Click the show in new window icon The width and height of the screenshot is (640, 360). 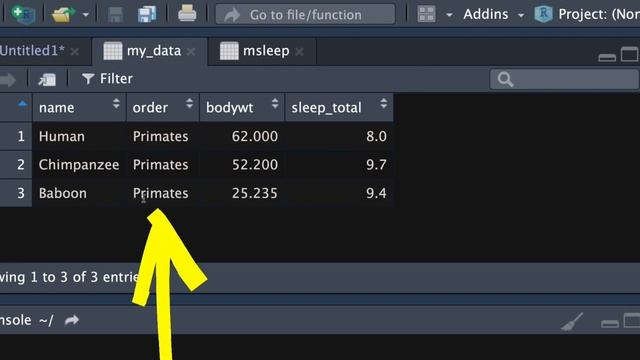(47, 79)
